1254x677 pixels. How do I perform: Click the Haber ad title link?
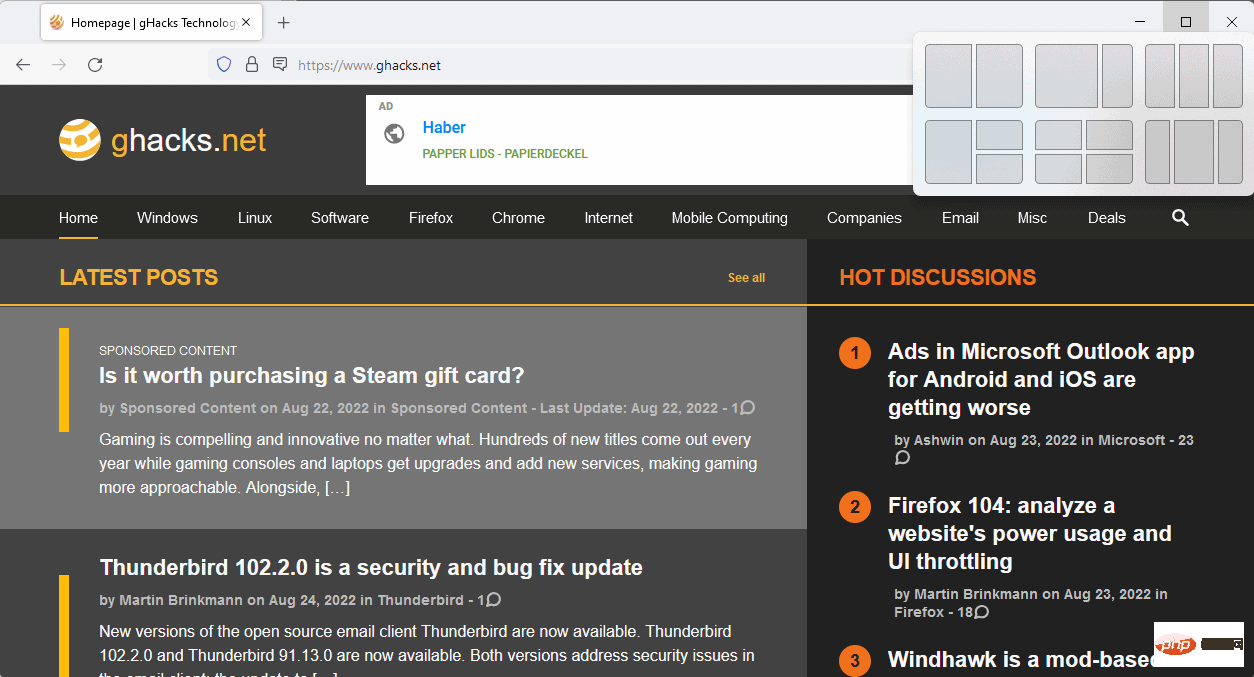tap(444, 127)
